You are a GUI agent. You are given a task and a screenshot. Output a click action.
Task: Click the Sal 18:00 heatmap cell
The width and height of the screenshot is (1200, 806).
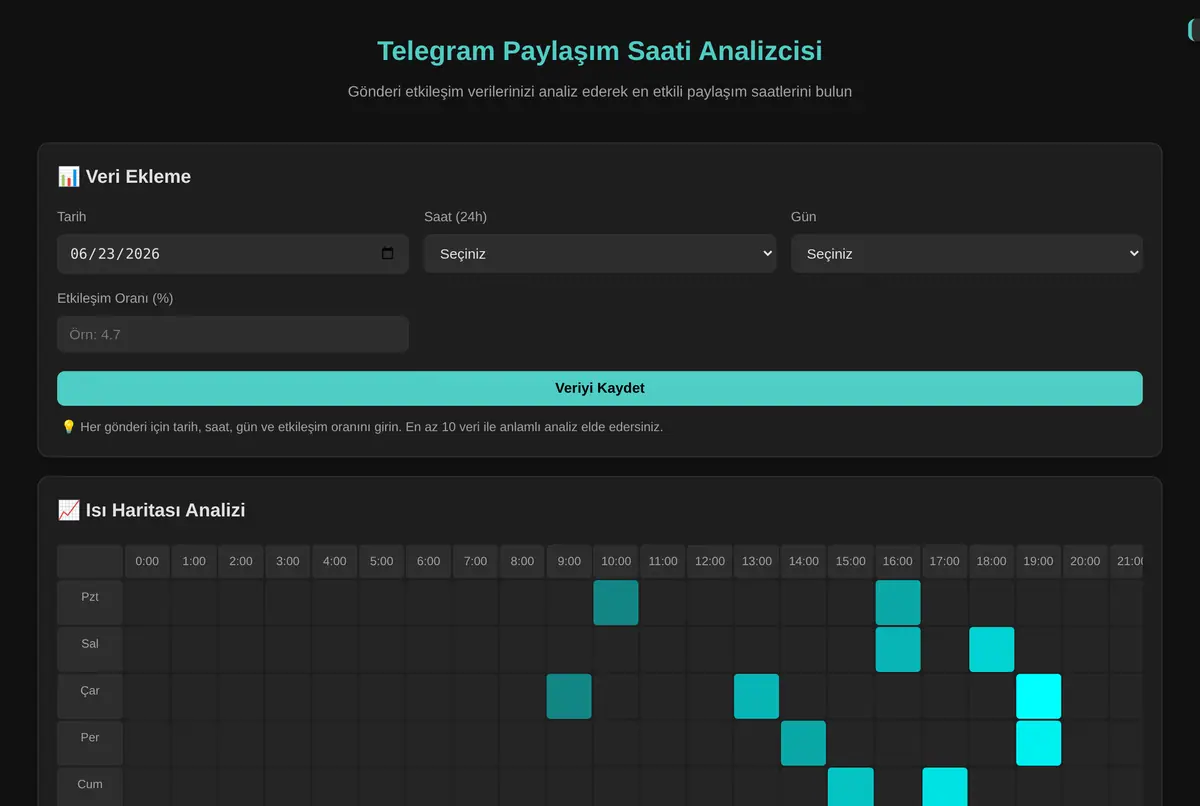[x=992, y=650]
